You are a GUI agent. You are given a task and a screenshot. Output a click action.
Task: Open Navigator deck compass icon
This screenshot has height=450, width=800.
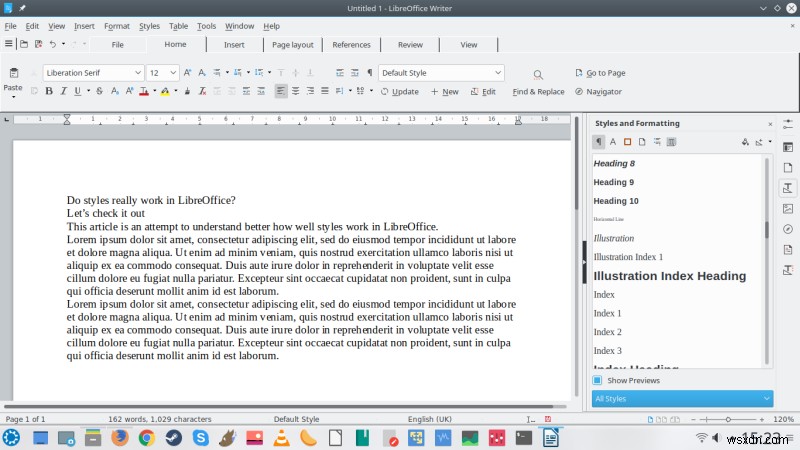[788, 229]
